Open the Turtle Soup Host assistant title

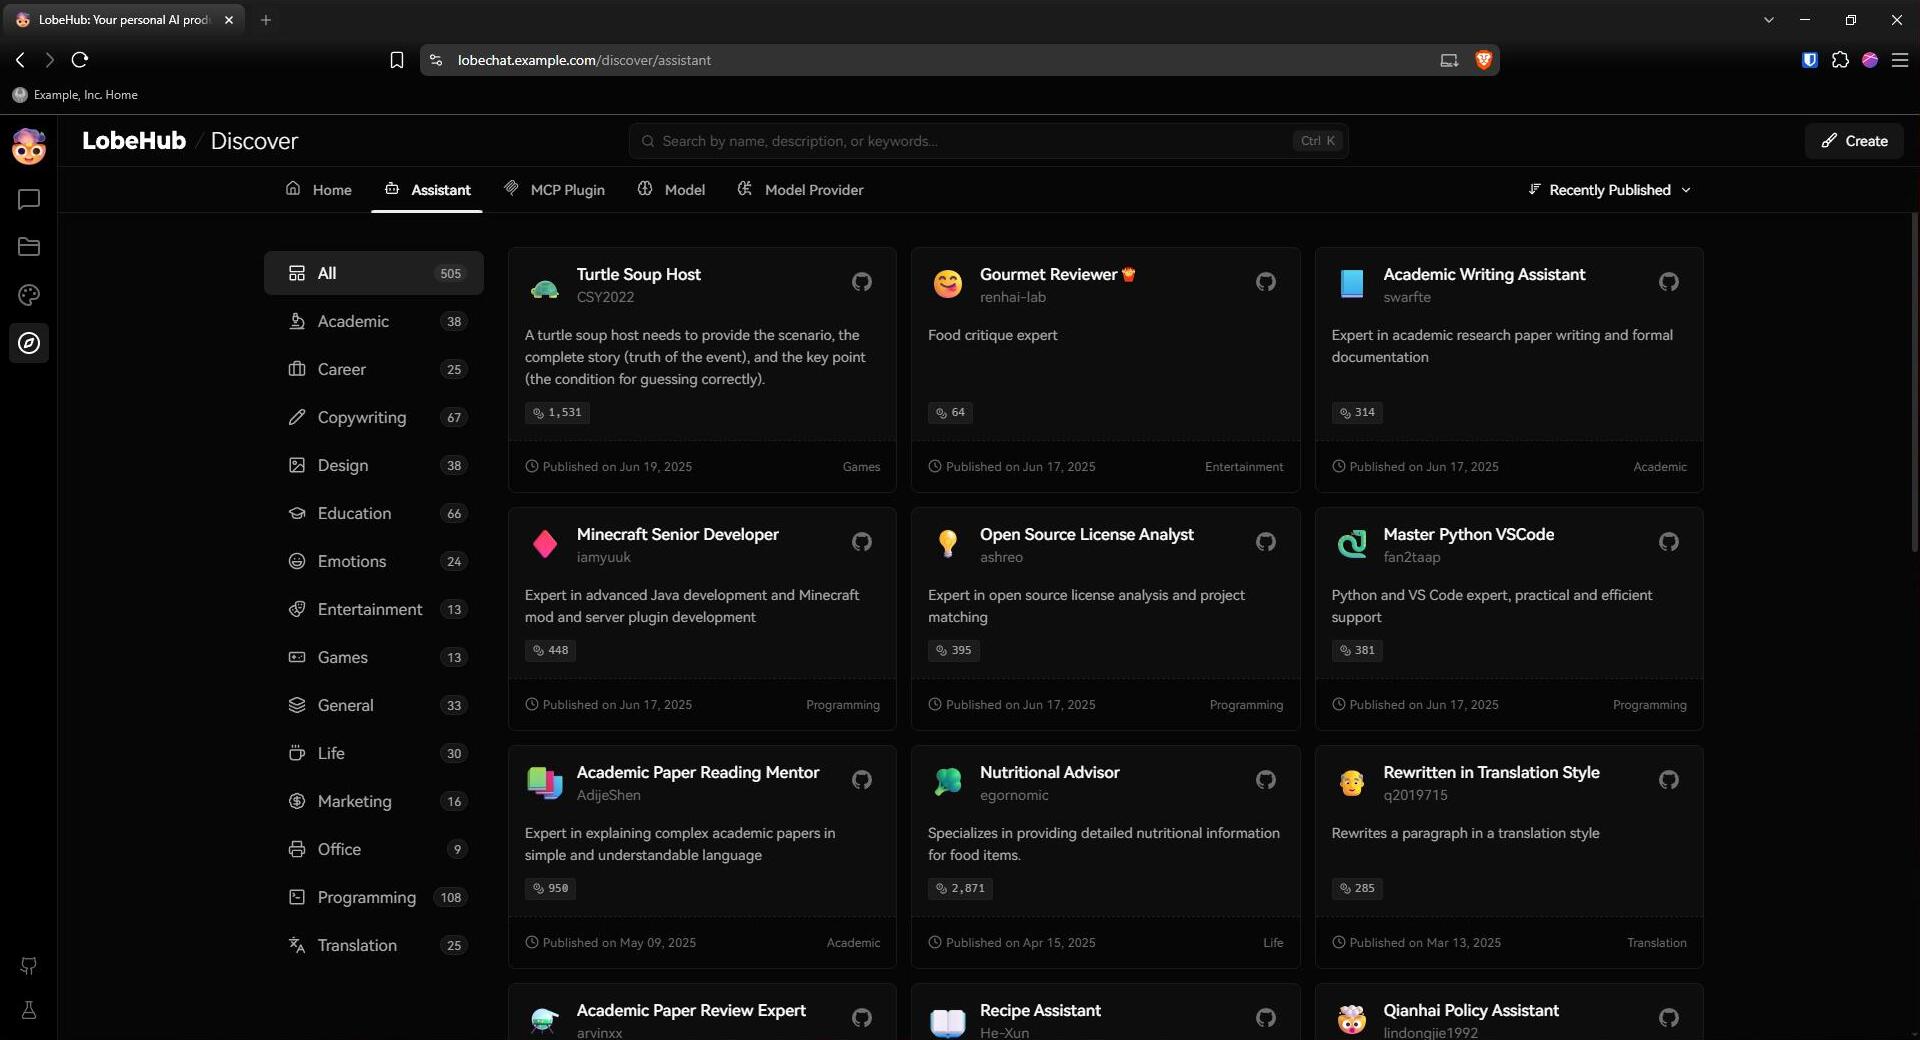638,274
